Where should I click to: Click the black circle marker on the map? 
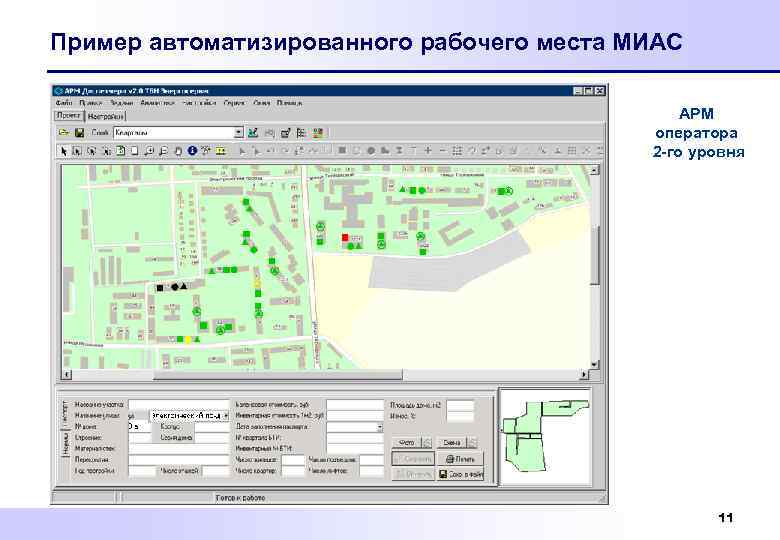point(175,287)
